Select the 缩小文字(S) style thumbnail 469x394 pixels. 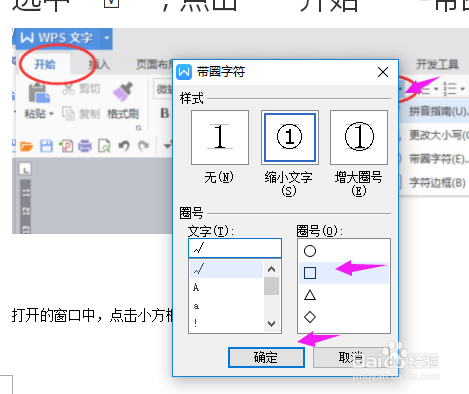289,137
